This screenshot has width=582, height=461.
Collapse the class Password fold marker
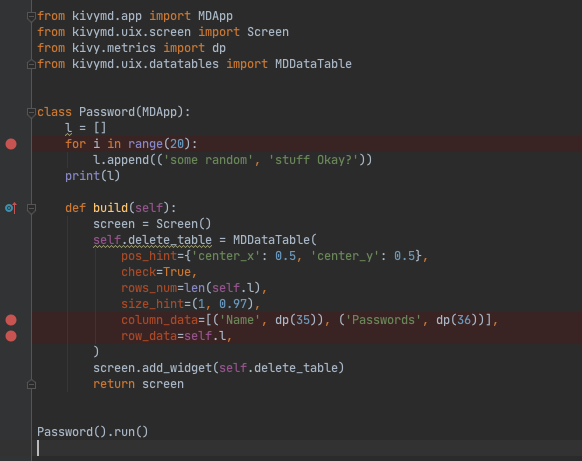tap(31, 112)
